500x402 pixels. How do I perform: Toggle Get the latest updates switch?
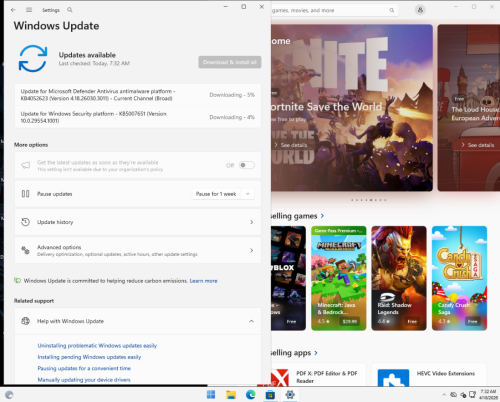(x=247, y=165)
